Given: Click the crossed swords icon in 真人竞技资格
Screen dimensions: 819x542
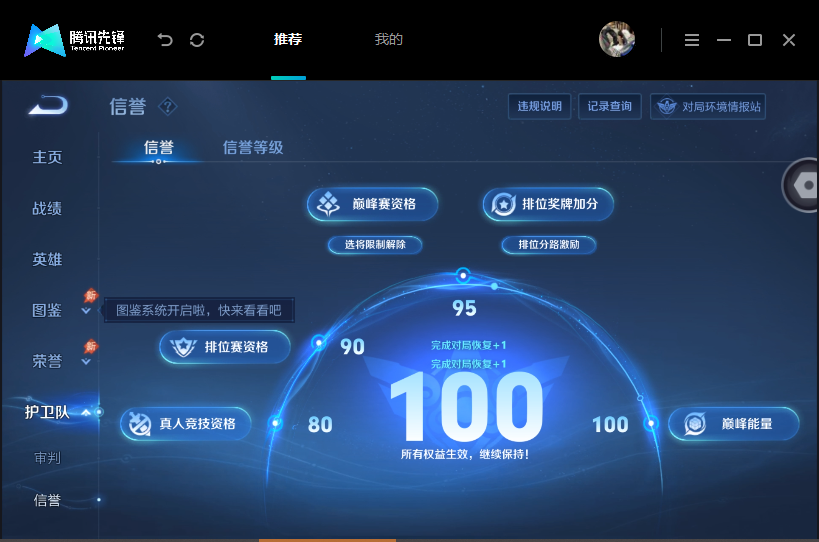Looking at the screenshot, I should (x=140, y=424).
